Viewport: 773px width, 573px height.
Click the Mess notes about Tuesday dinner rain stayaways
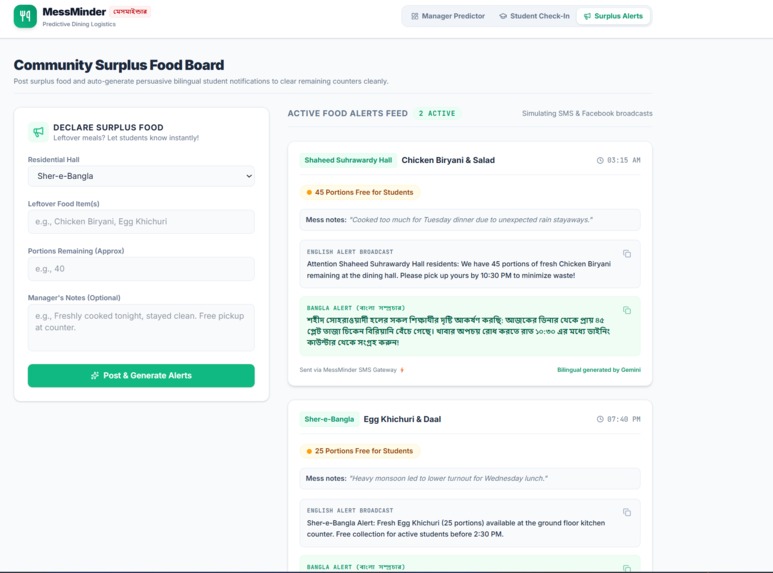click(470, 220)
